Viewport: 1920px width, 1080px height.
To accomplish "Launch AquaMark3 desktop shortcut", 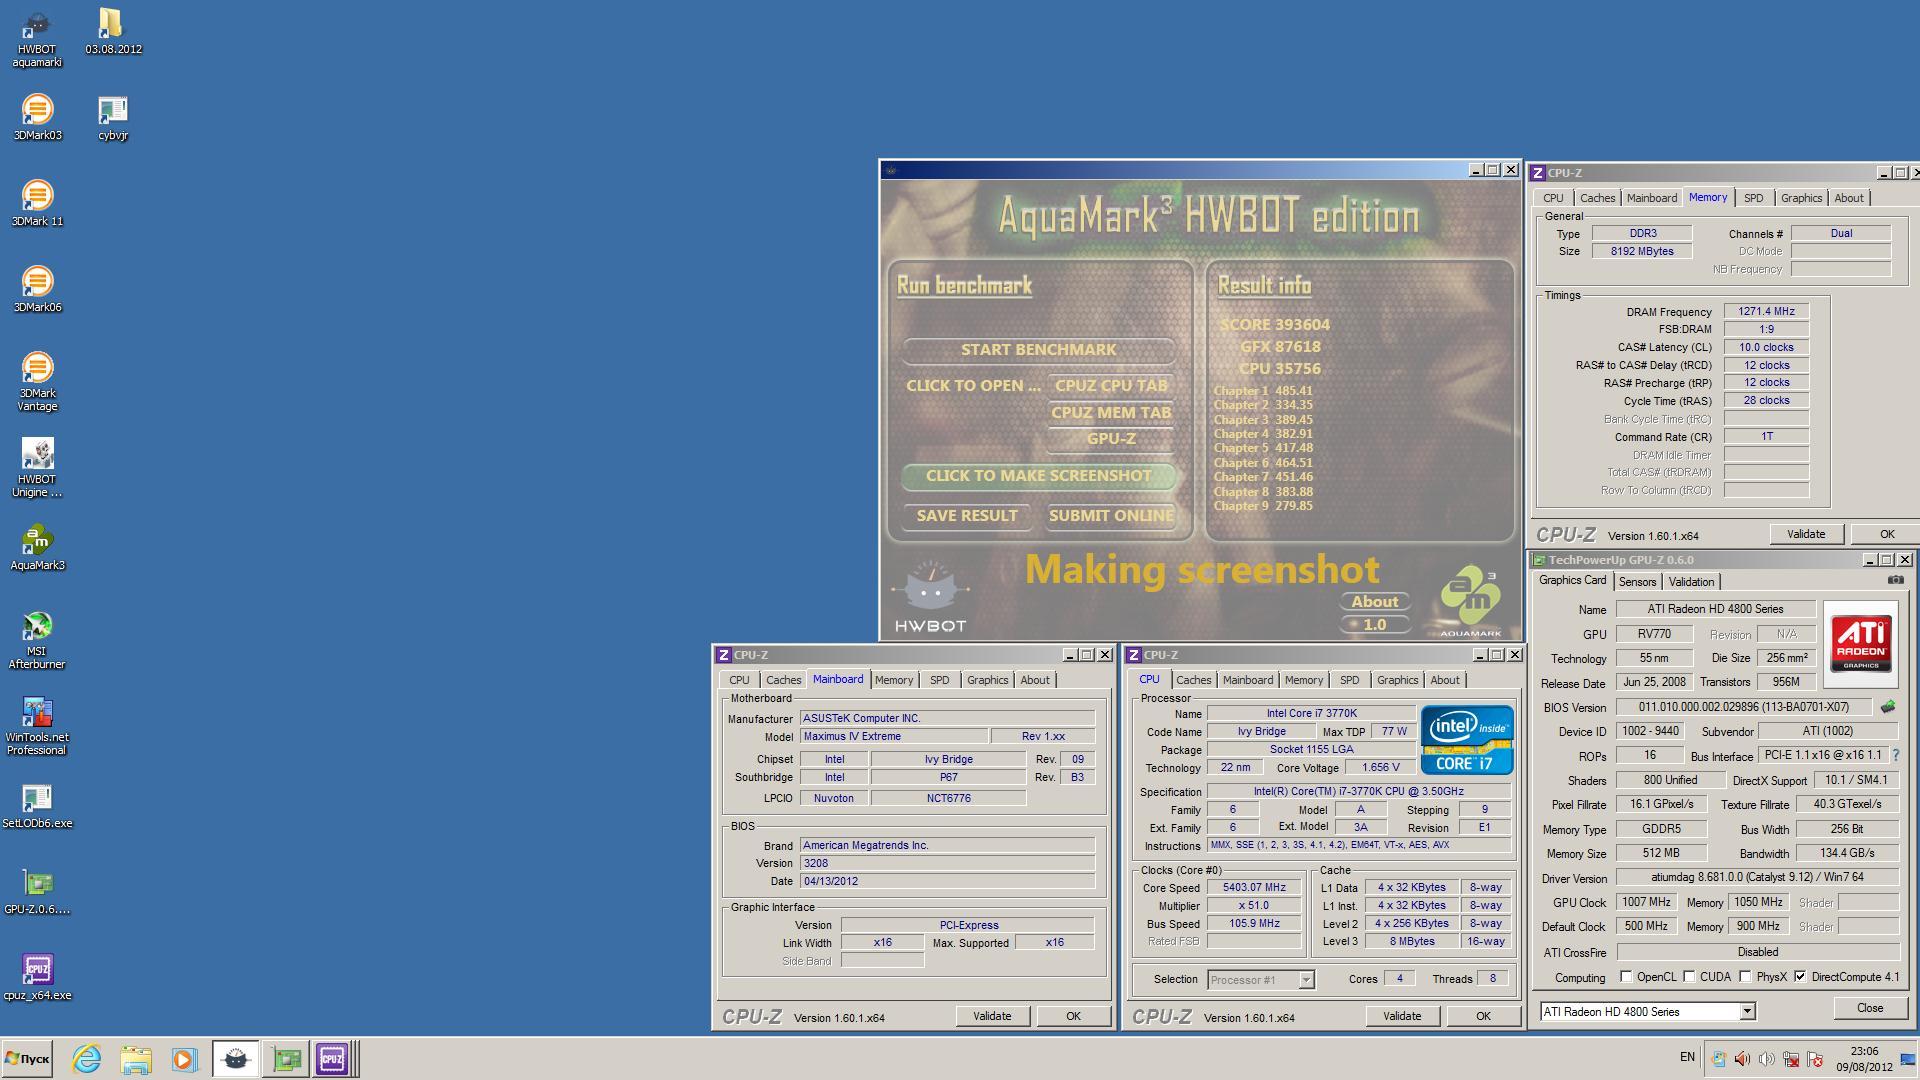I will tap(37, 548).
